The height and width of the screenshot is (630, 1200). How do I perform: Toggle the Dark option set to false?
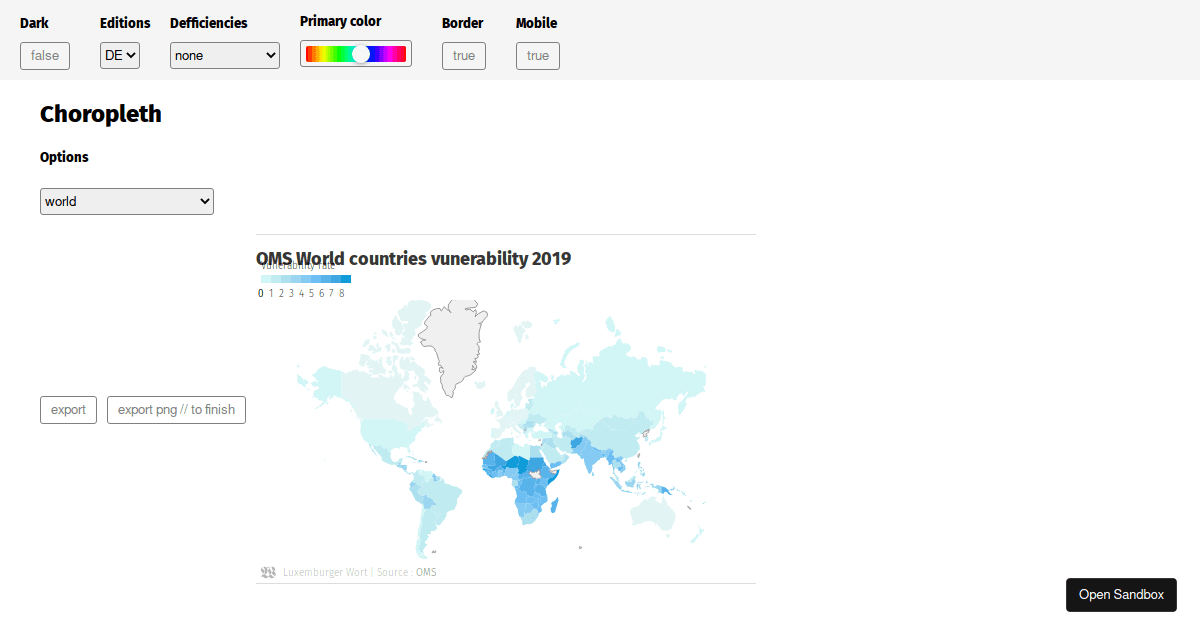coord(44,55)
